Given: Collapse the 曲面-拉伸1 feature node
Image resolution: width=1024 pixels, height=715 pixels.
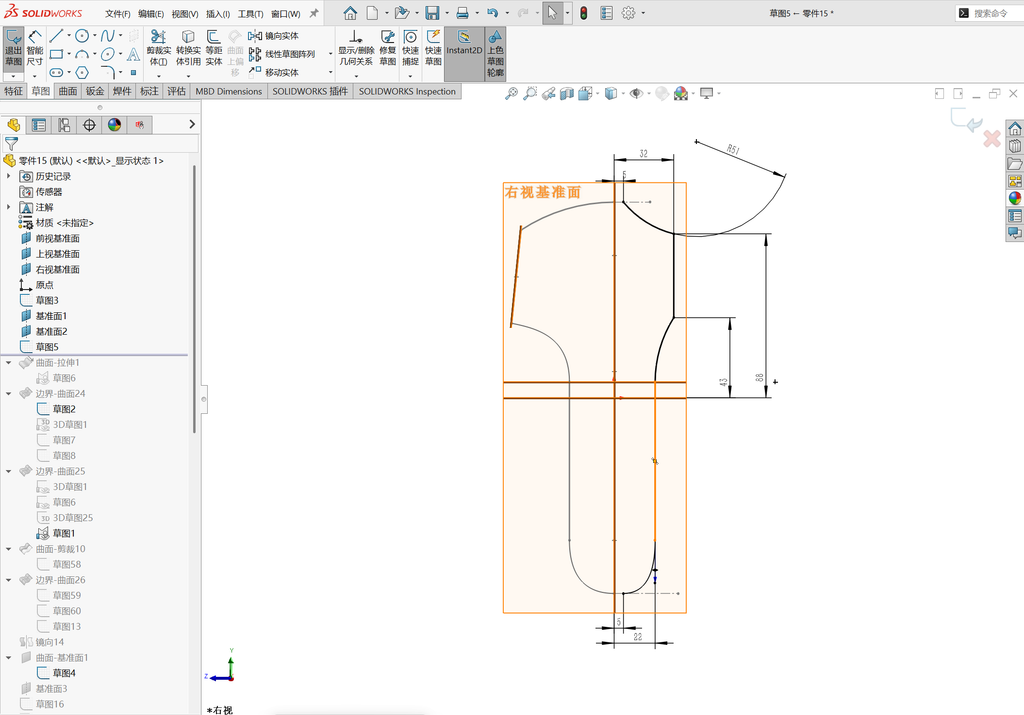Looking at the screenshot, I should (8, 362).
